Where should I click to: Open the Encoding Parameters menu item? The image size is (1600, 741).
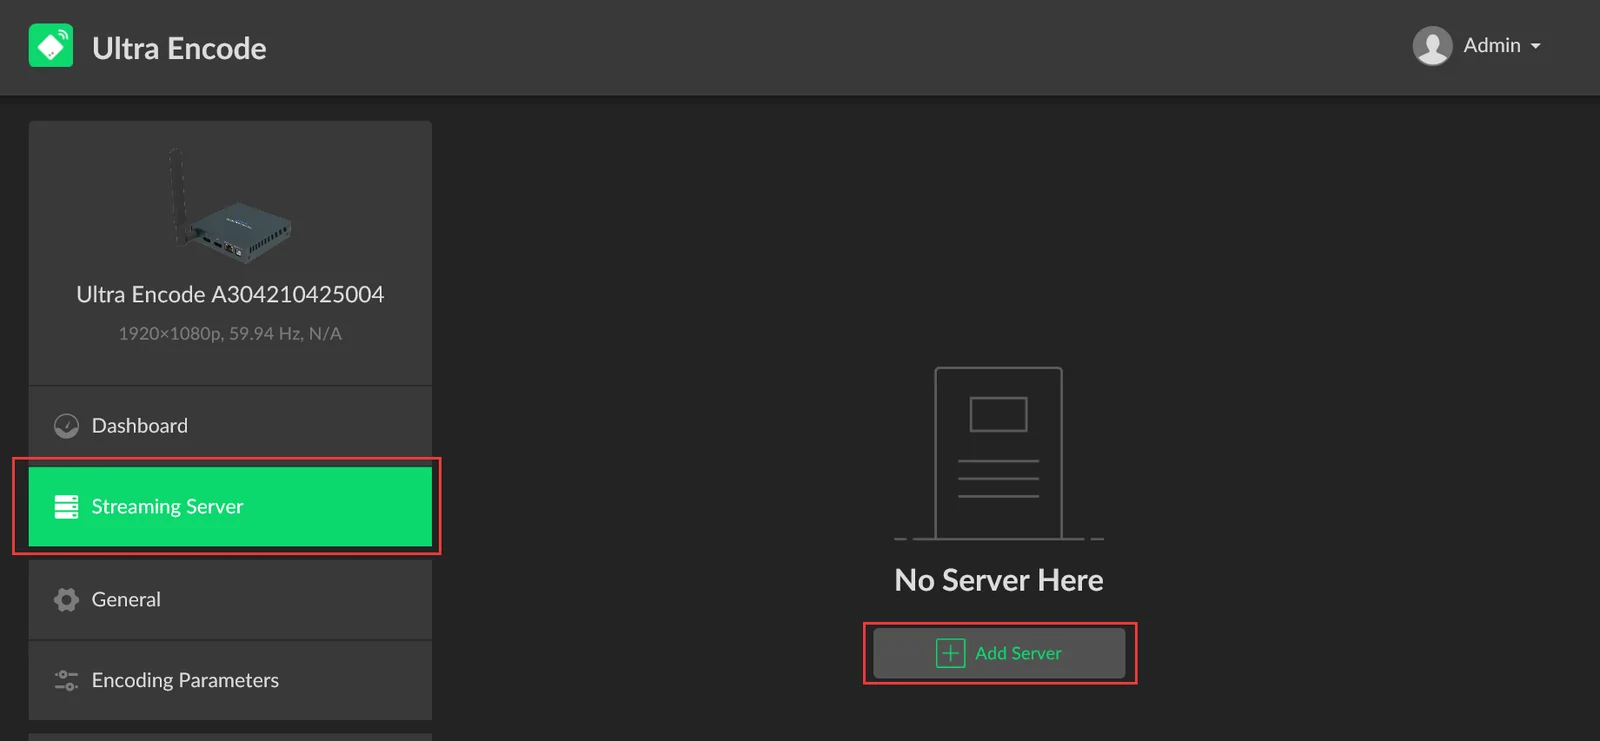[x=230, y=681]
